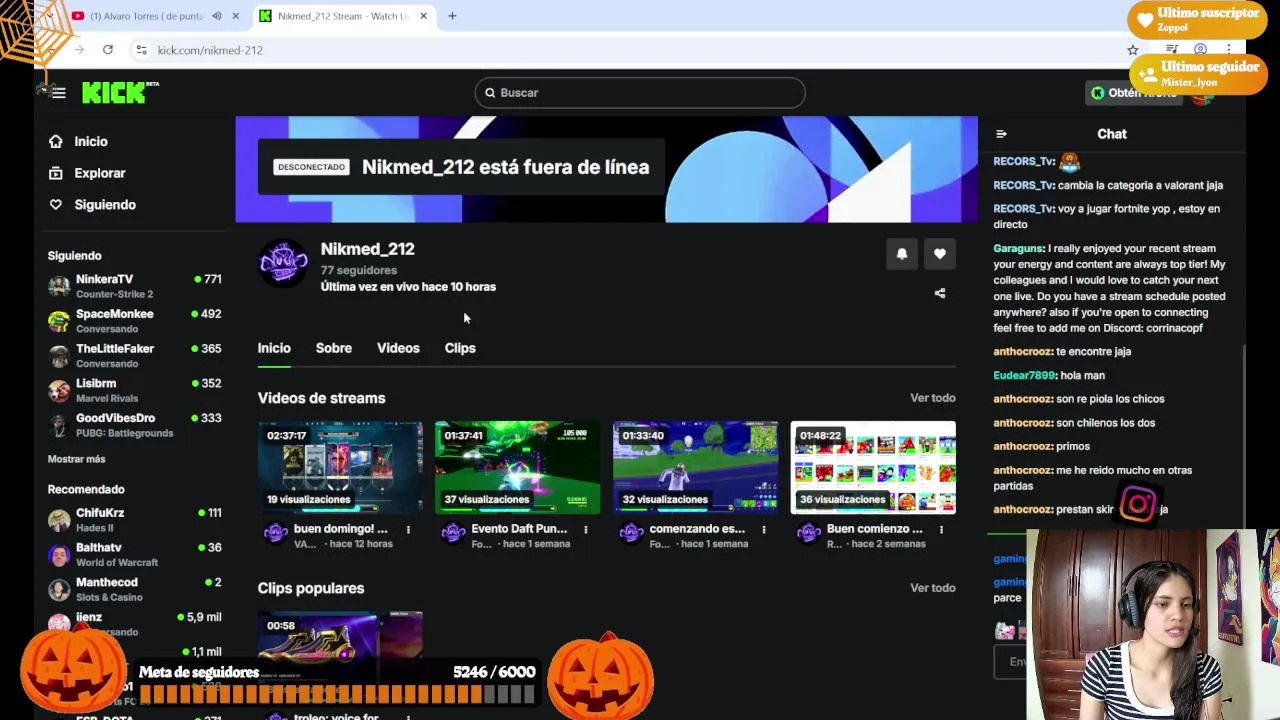
Task: Click the chat panel scrollbar
Action: (x=1243, y=436)
